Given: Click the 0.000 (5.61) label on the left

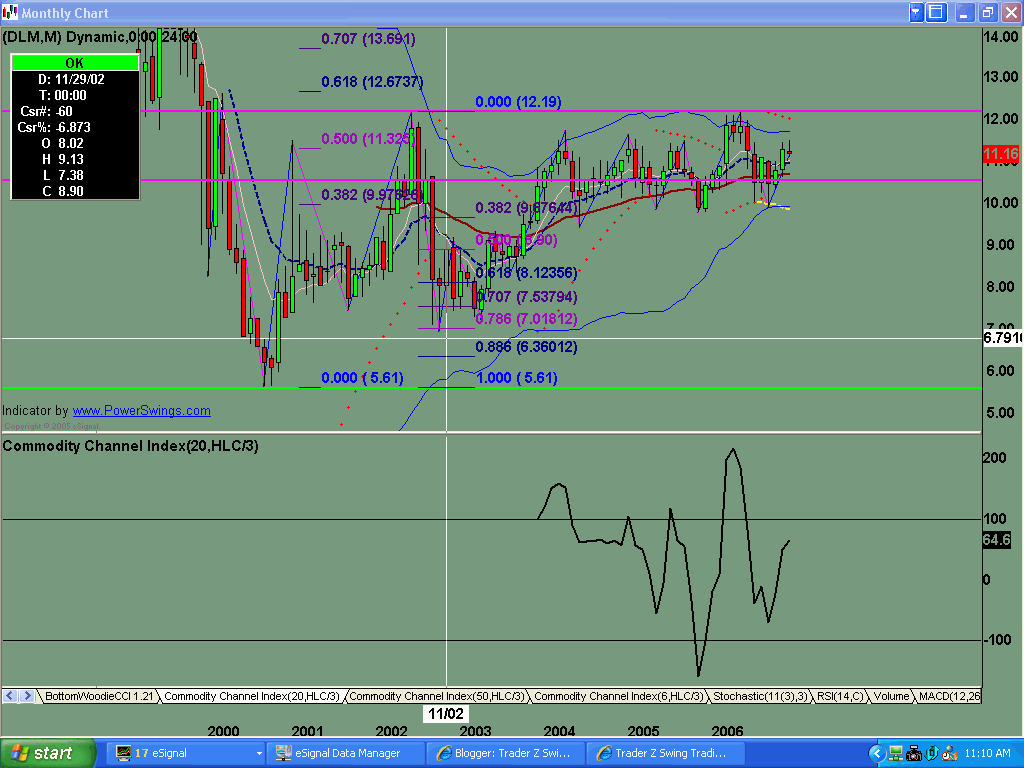Looking at the screenshot, I should point(362,378).
